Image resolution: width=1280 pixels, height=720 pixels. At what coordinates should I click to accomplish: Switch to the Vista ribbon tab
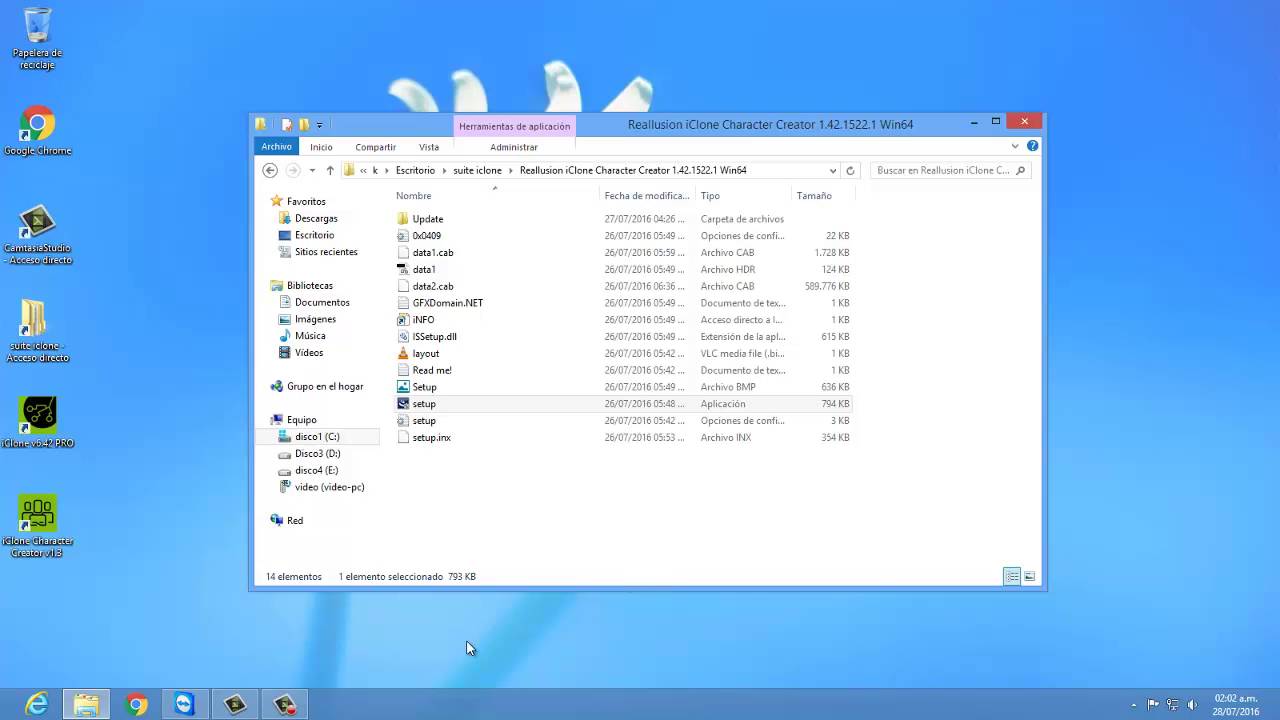(429, 147)
